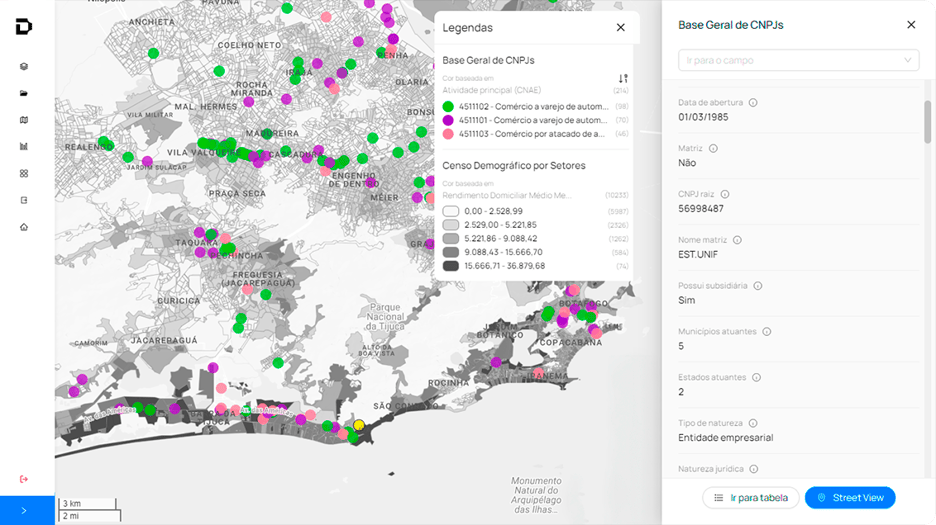Click the COPACABANA label on the map
The width and height of the screenshot is (936, 525).
(571, 342)
